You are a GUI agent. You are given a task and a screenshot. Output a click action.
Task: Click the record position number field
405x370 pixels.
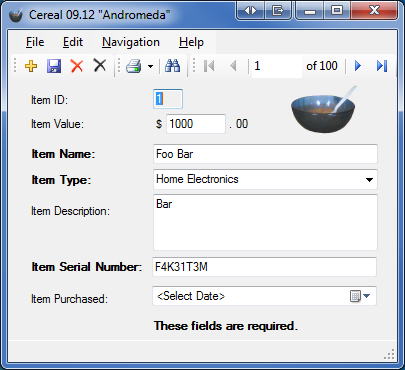click(x=277, y=66)
